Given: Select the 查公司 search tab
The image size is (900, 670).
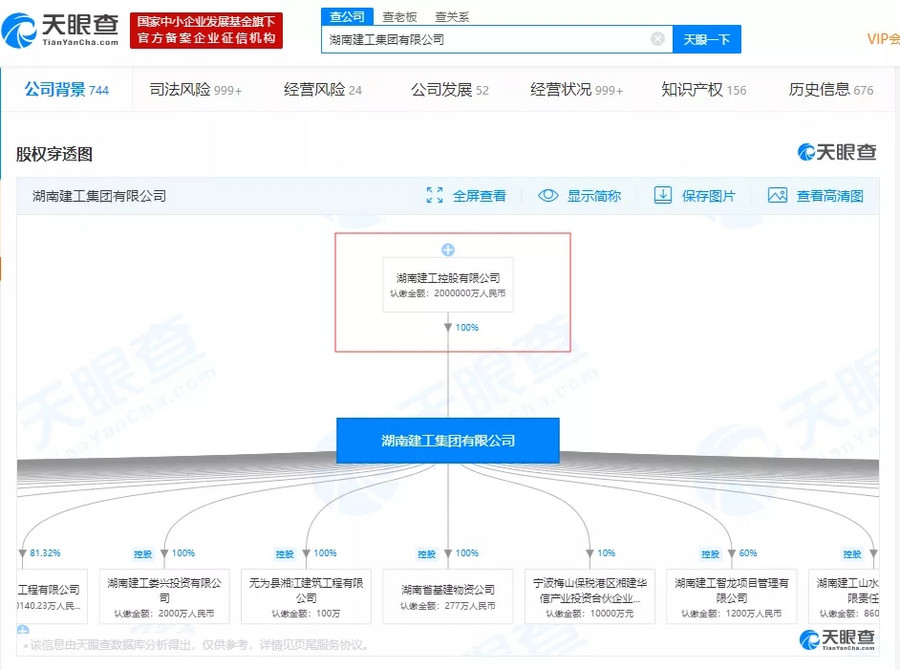Looking at the screenshot, I should (x=347, y=17).
